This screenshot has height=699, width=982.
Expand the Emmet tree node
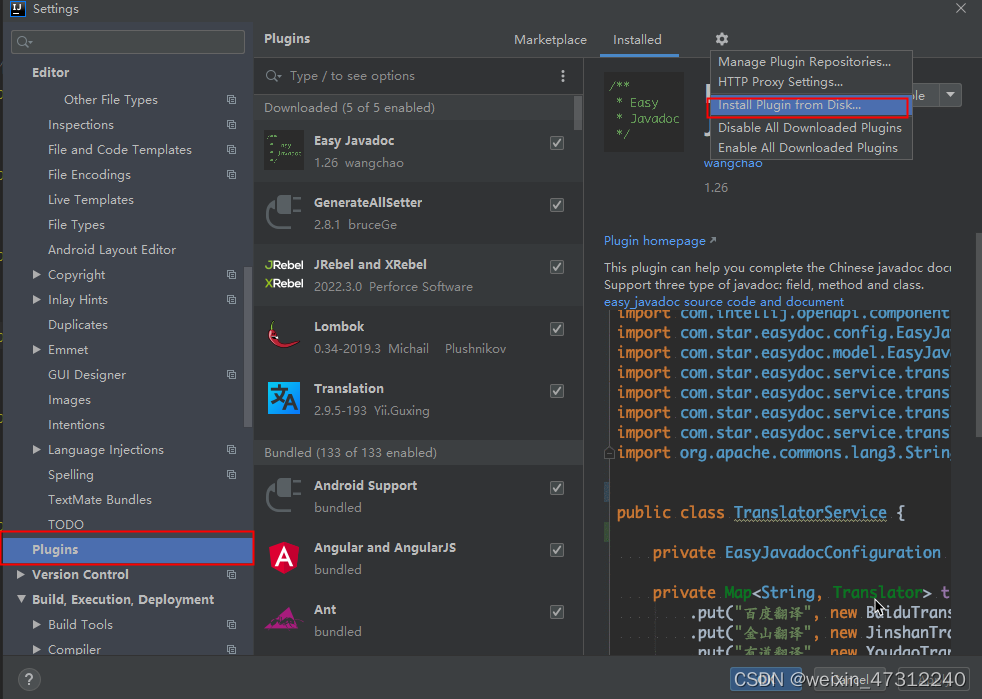point(36,350)
